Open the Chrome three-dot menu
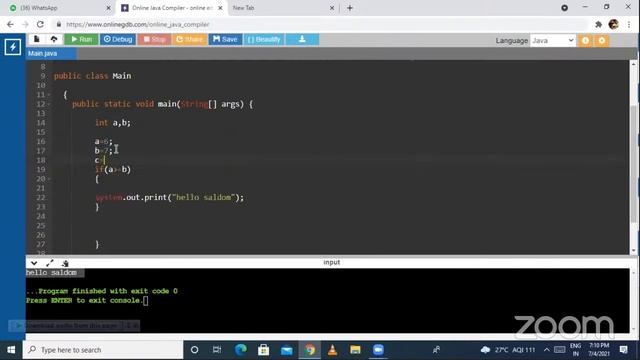640x360 pixels. (x=629, y=24)
